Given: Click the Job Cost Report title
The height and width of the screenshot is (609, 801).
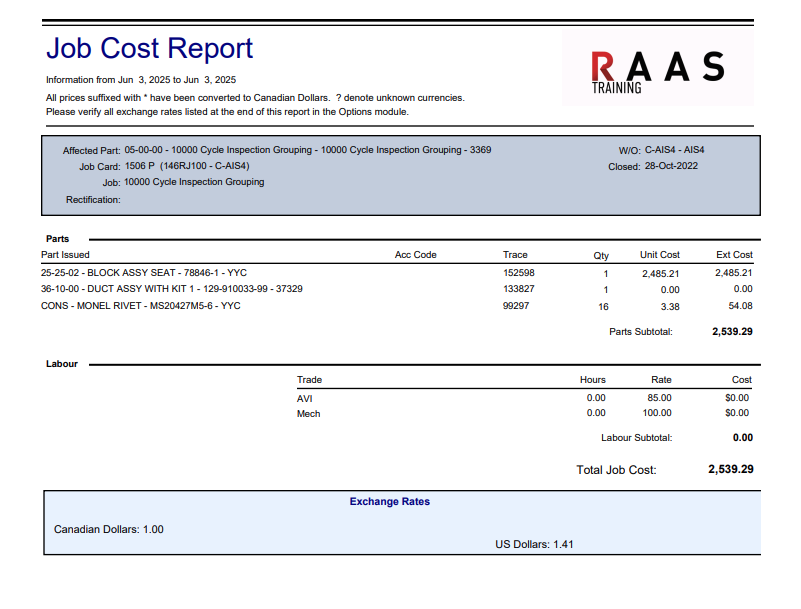Looking at the screenshot, I should tap(149, 48).
